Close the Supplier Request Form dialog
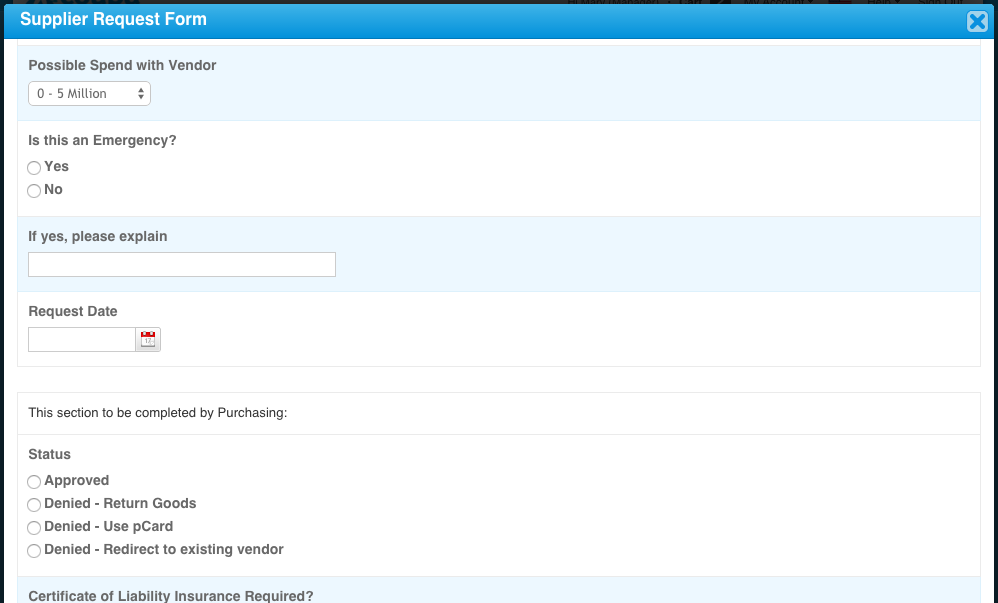This screenshot has height=603, width=998. 977,22
